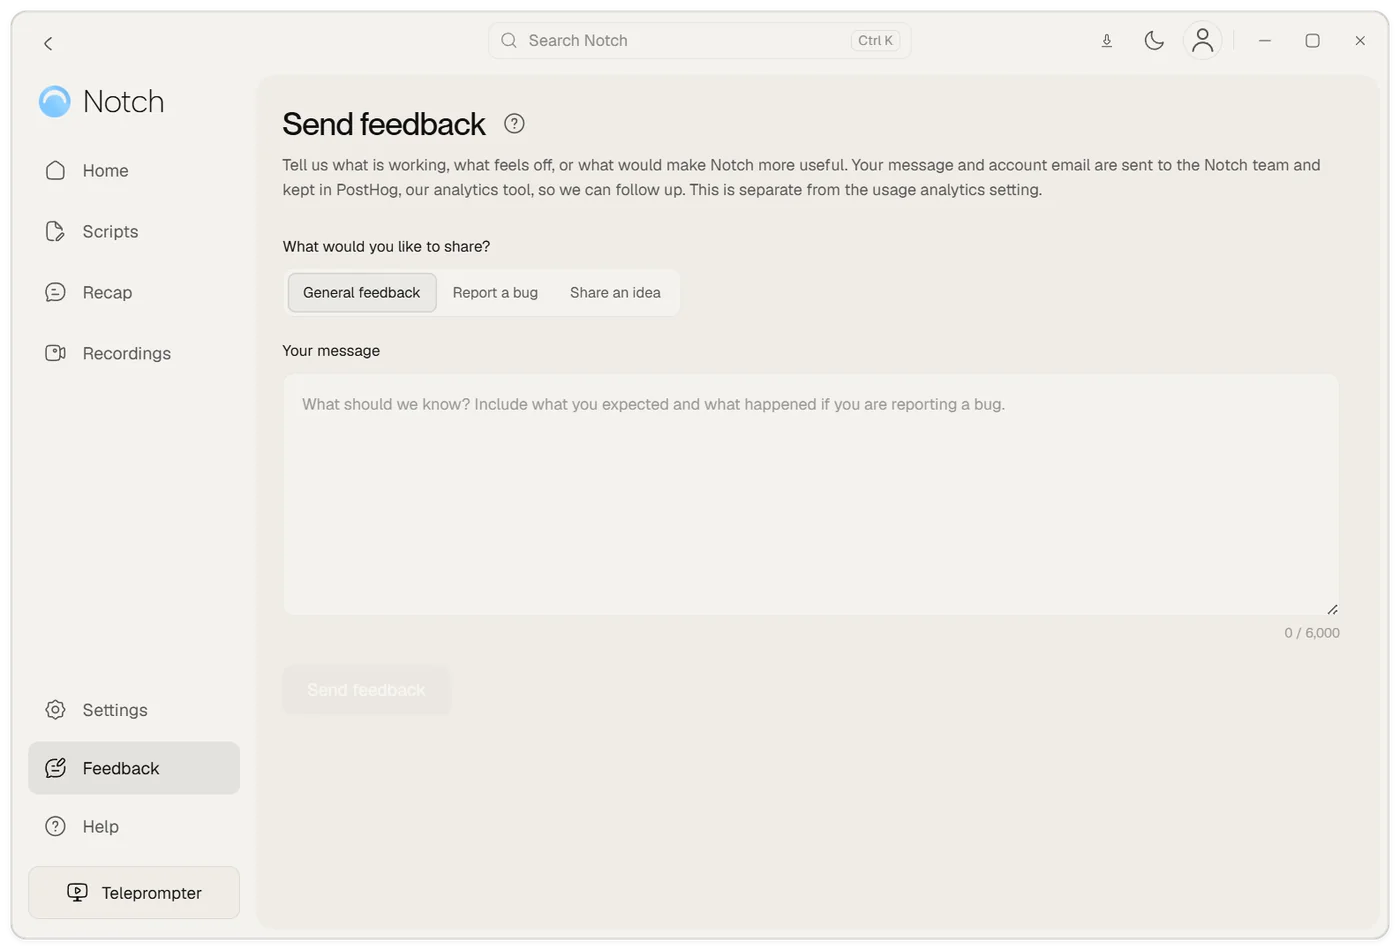Click the search magnifier icon
Image resolution: width=1400 pixels, height=950 pixels.
(509, 41)
